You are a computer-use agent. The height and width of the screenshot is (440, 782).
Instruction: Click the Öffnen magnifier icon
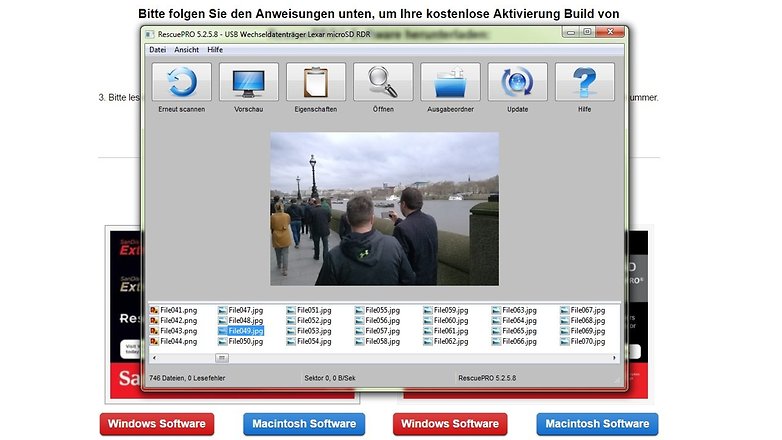point(383,82)
